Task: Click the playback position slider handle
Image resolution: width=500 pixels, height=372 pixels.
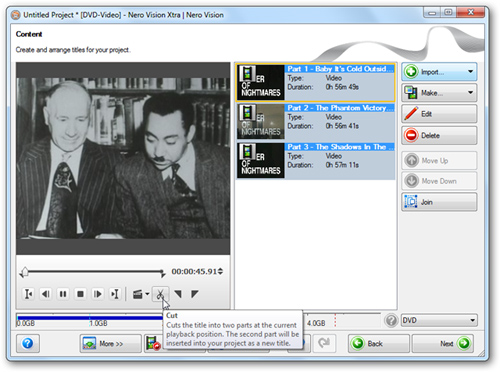Action: tap(24, 272)
